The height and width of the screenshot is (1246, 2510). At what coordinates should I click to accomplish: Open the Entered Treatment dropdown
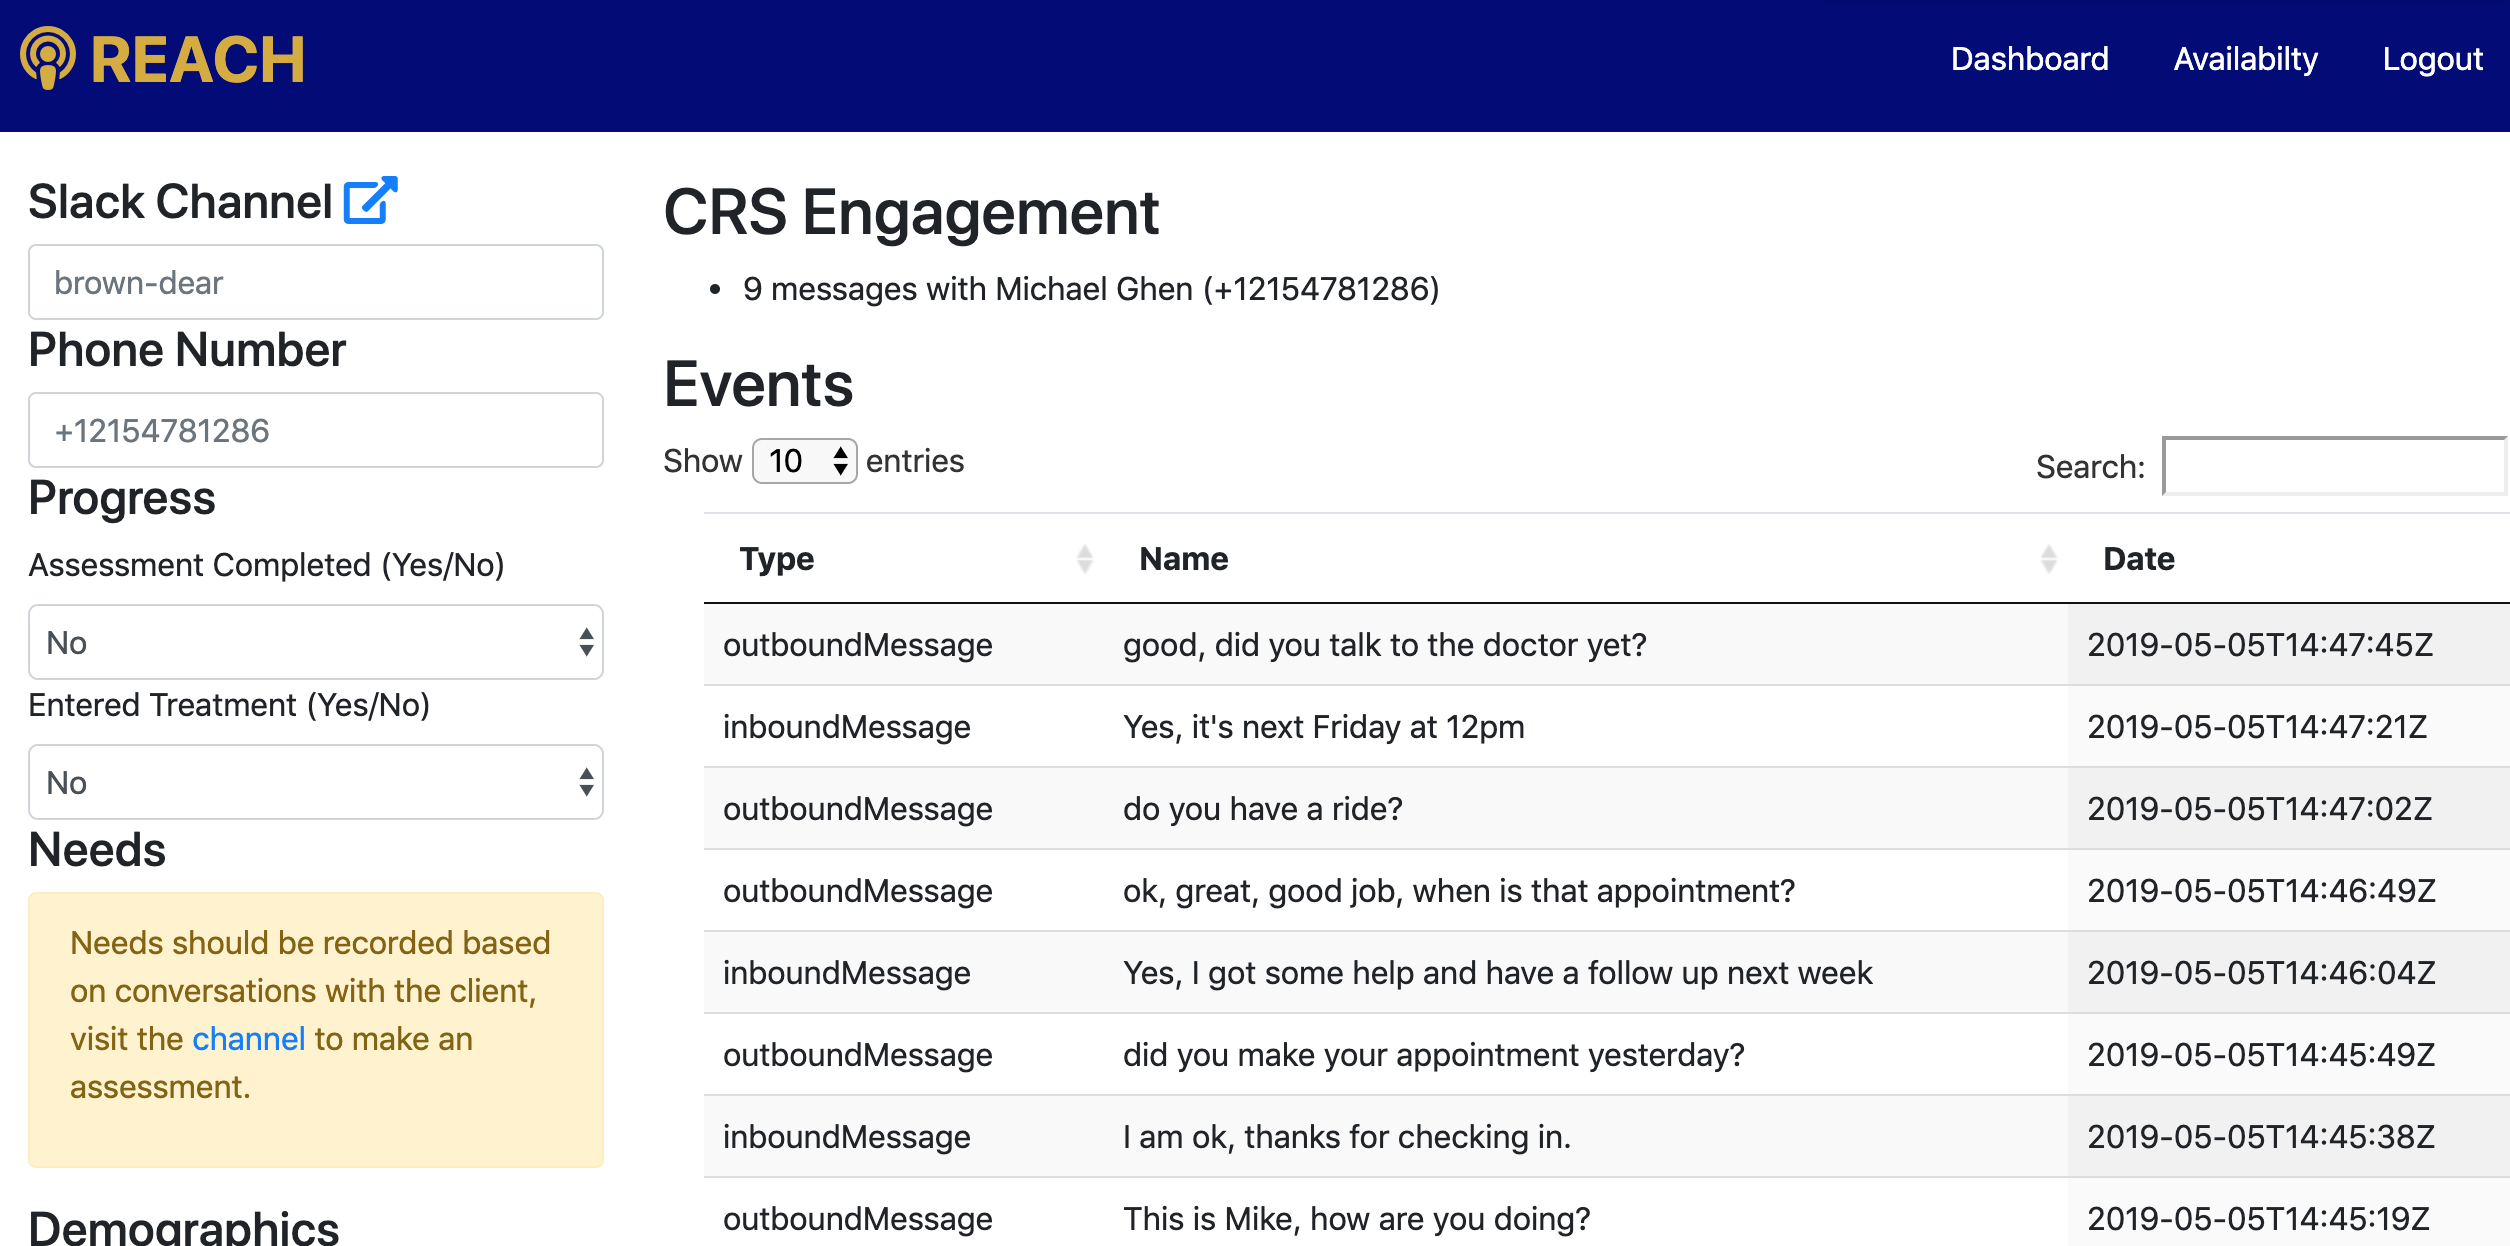pos(316,782)
